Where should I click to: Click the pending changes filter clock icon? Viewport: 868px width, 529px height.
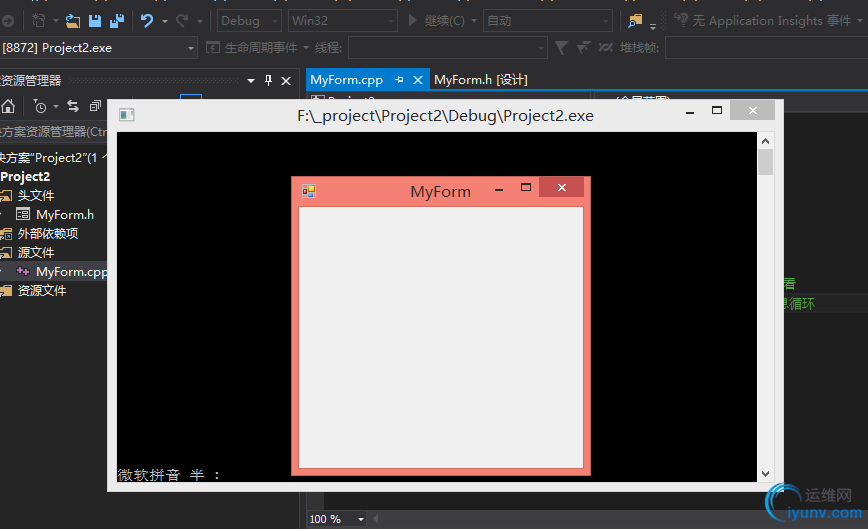click(40, 106)
